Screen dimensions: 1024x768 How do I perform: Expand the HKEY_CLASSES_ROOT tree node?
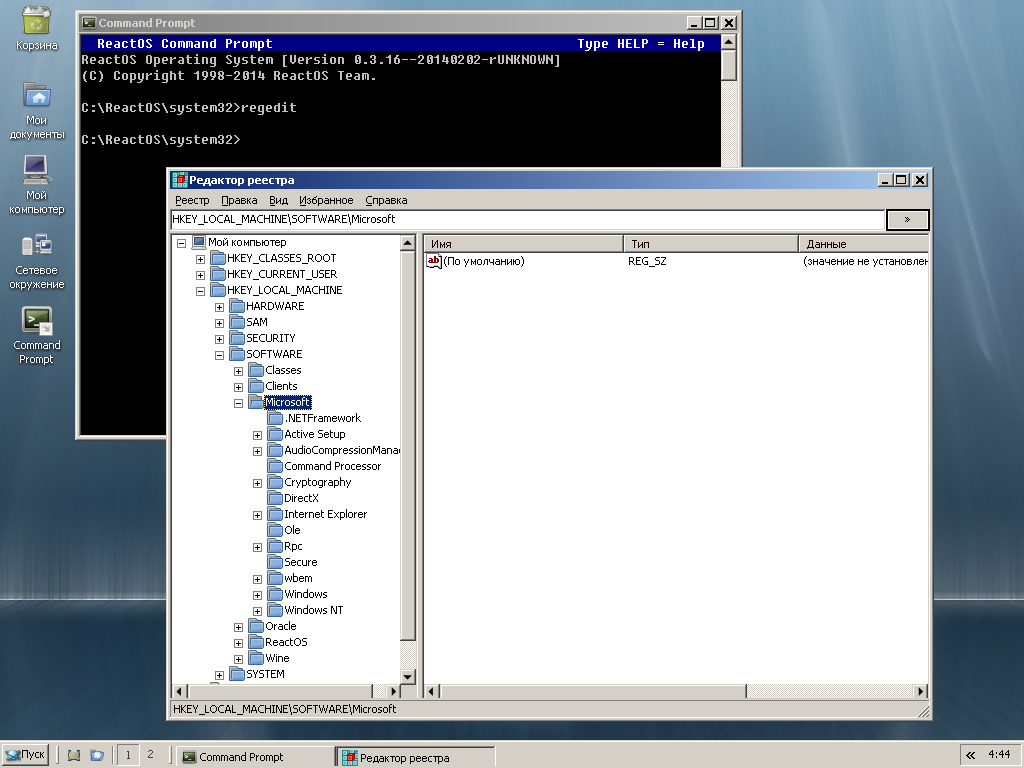pos(200,259)
